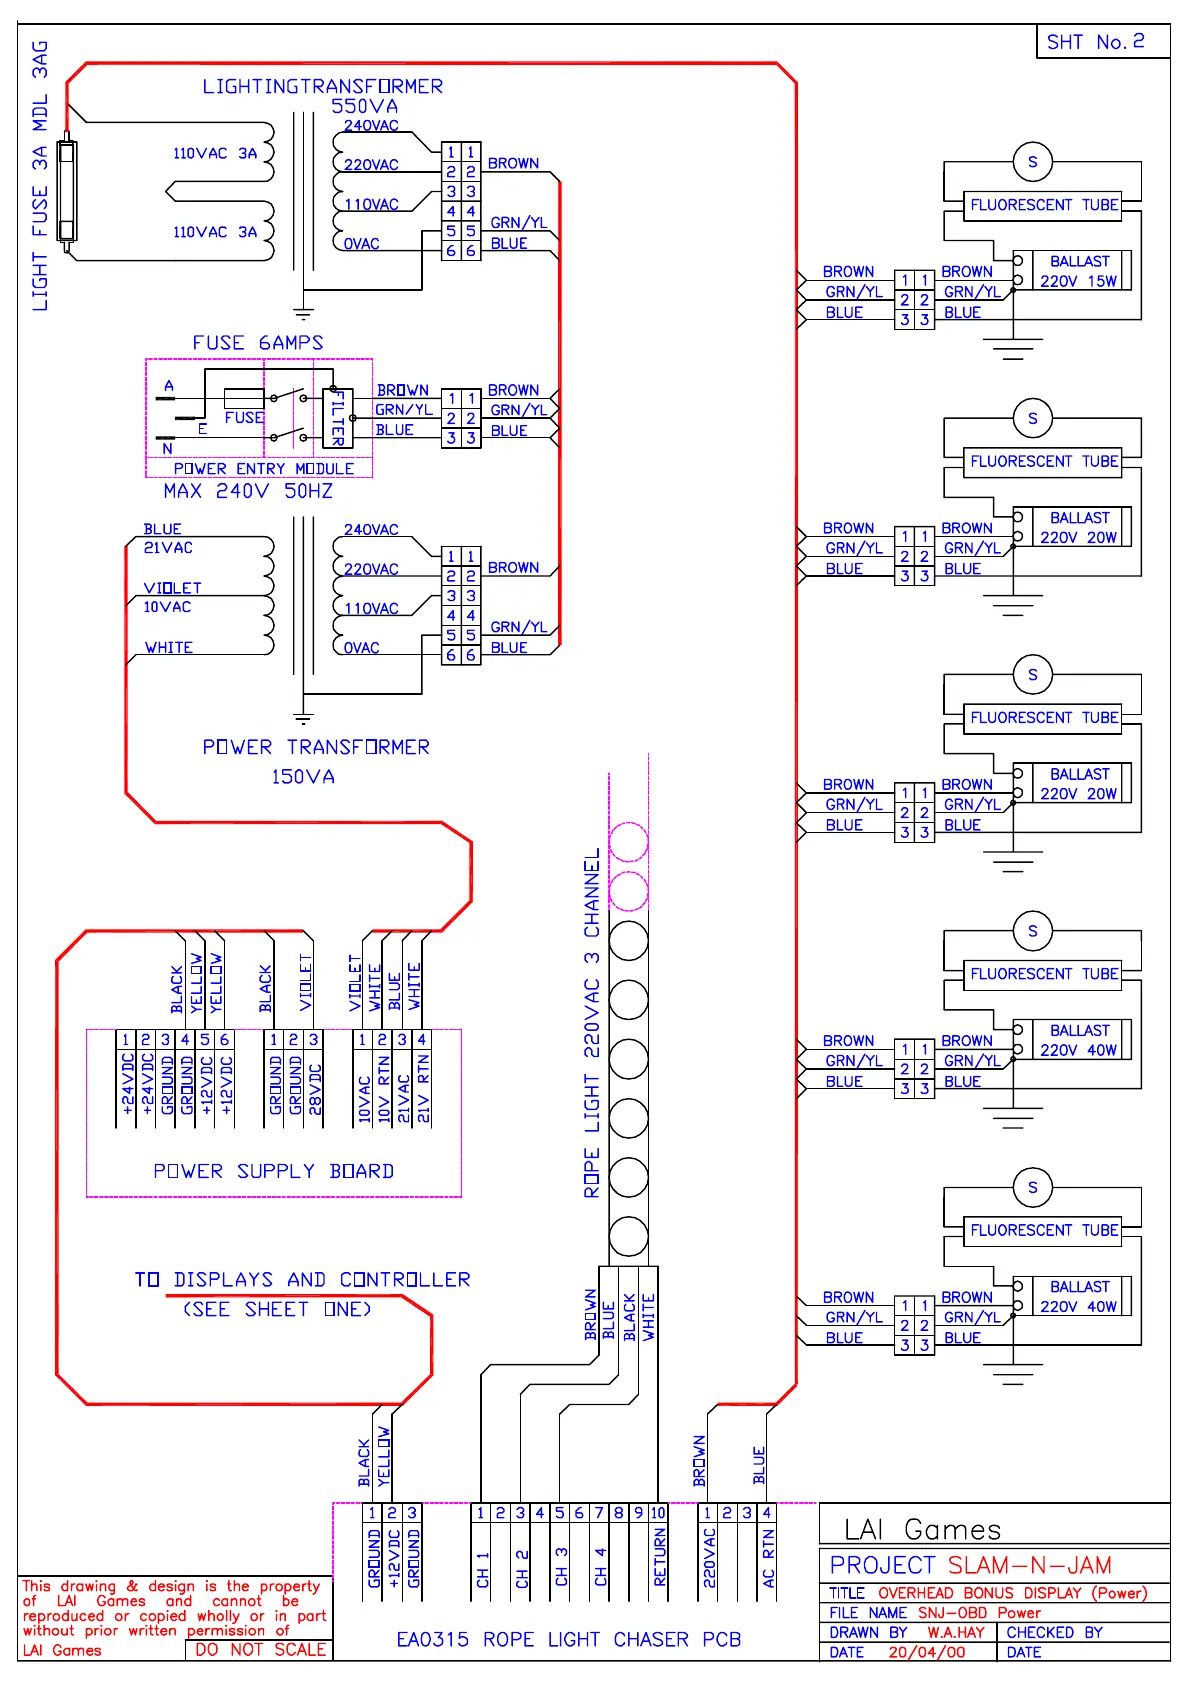Select the "CH 2" pin label
The width and height of the screenshot is (1190, 1684).
(522, 1570)
